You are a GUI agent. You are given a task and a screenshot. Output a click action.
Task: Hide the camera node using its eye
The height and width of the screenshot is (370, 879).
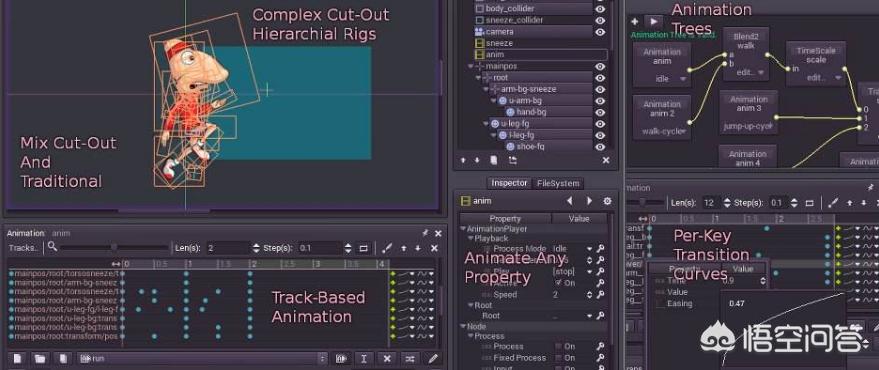pos(600,32)
